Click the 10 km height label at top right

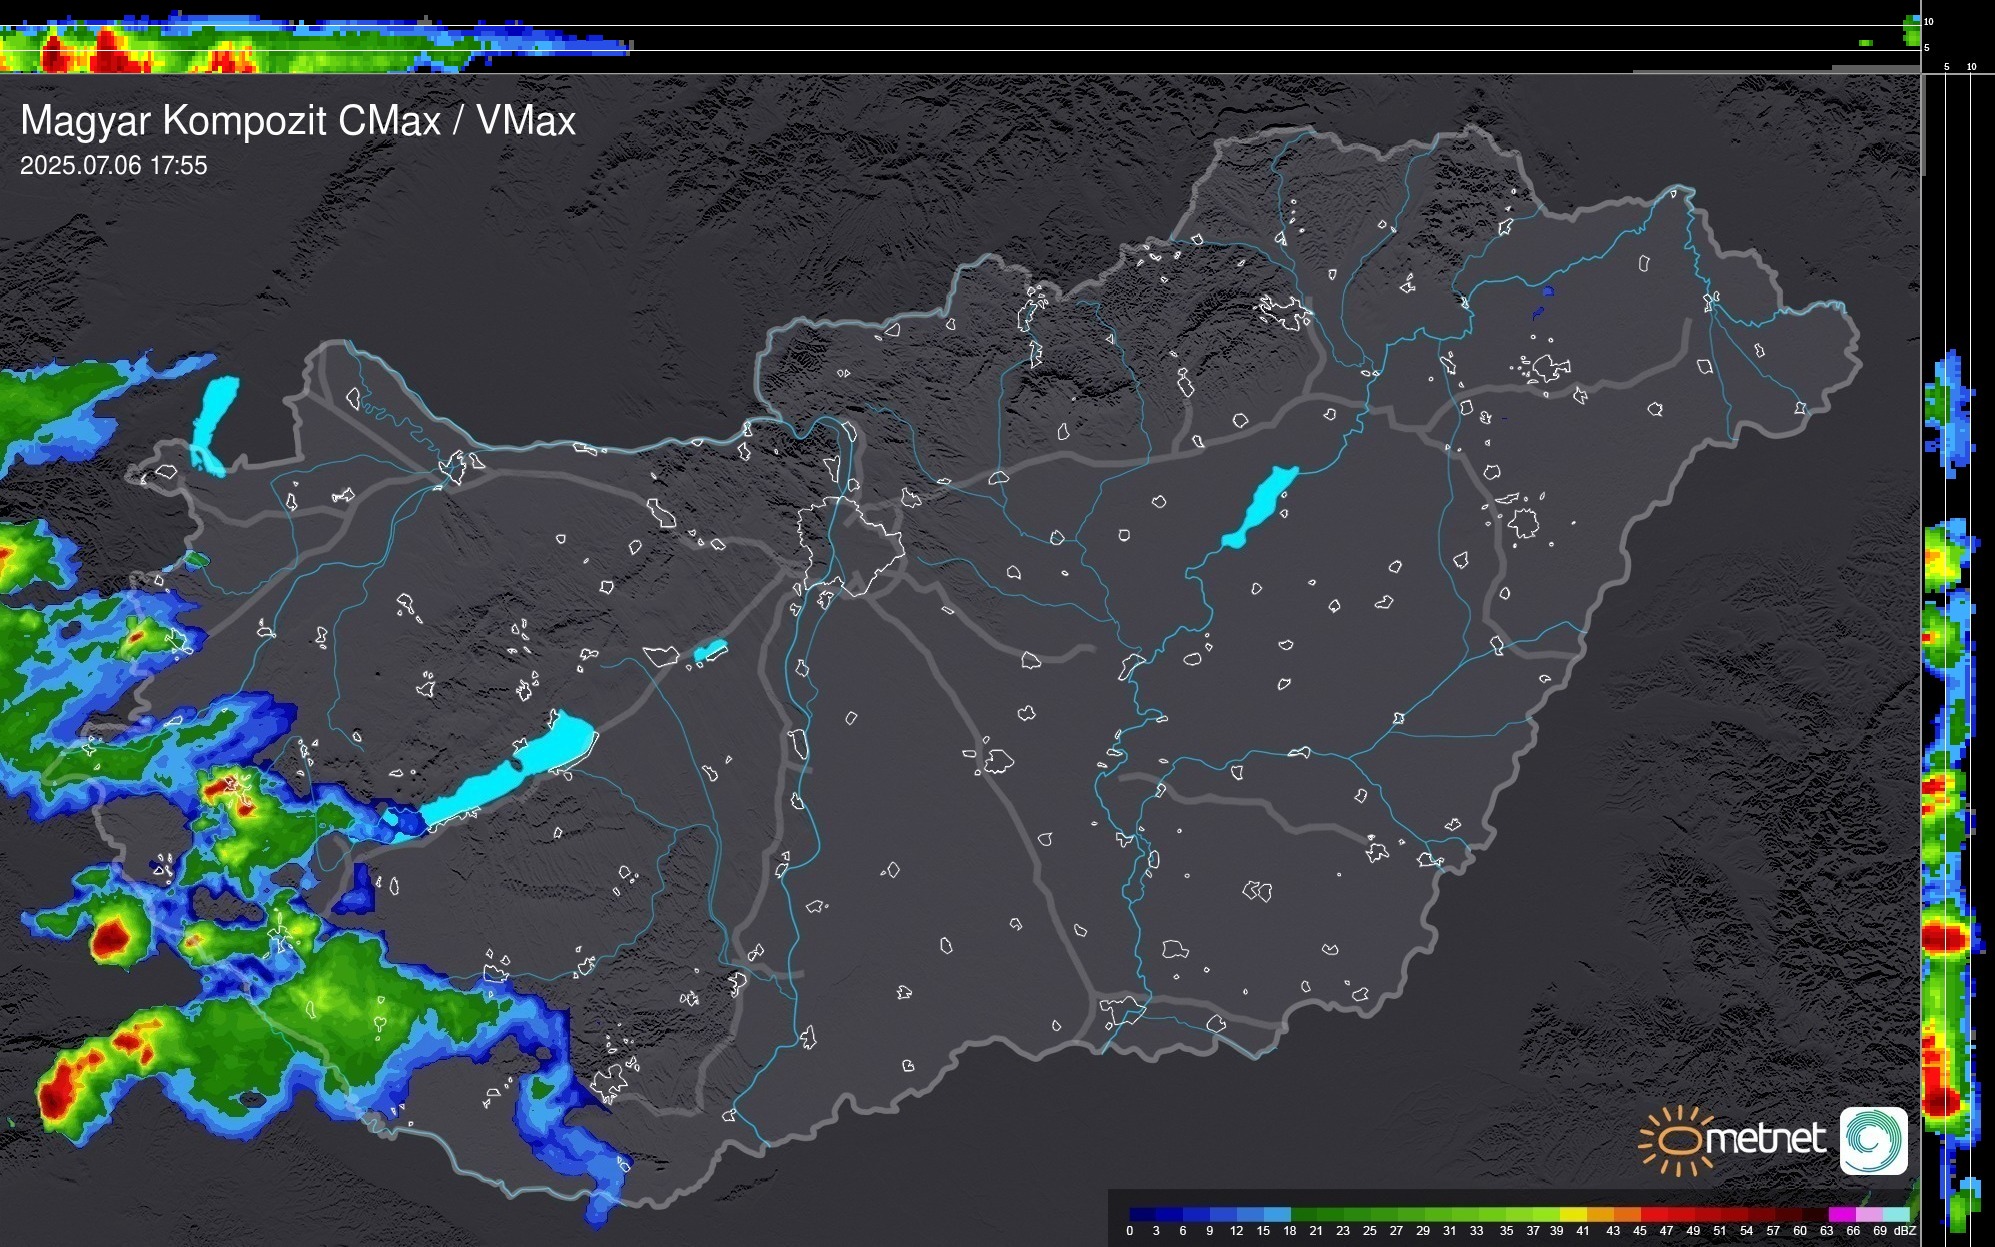pyautogui.click(x=1929, y=21)
